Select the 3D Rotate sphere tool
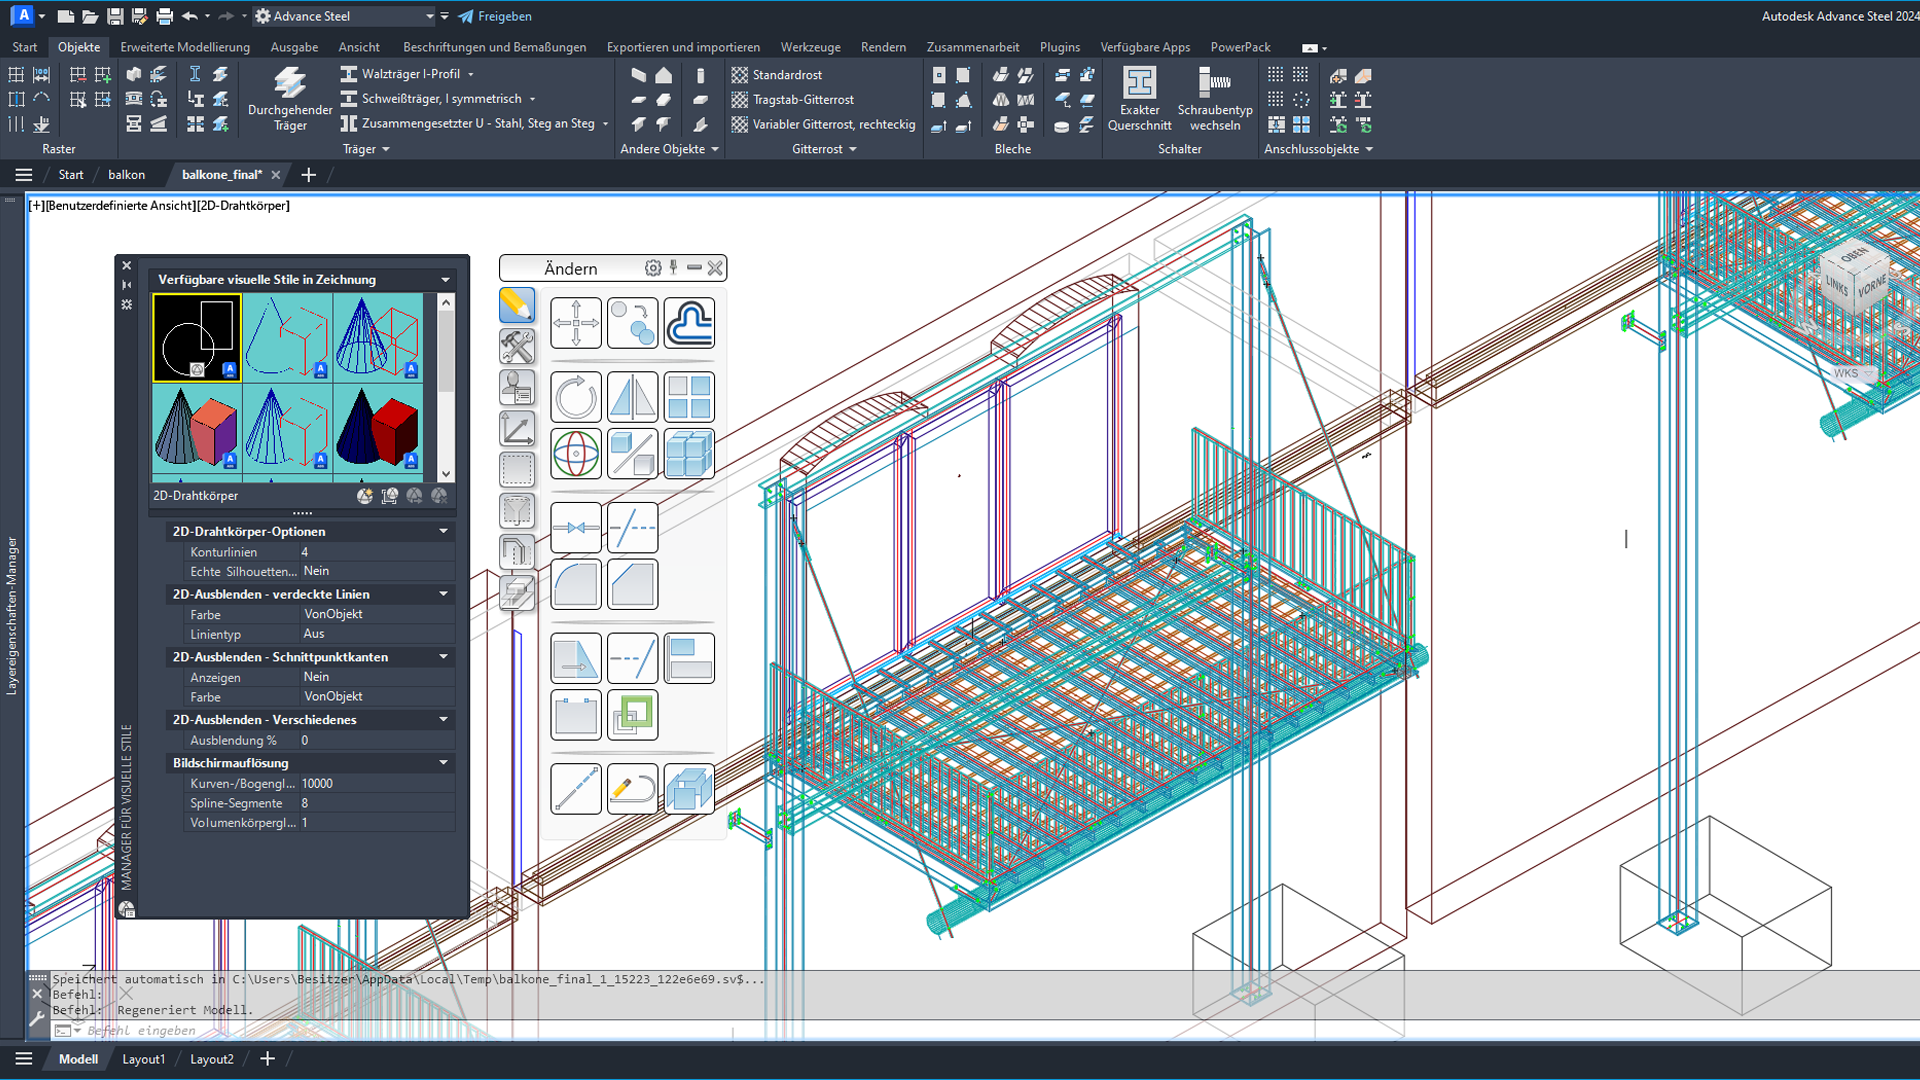The image size is (1920, 1080). coord(576,454)
